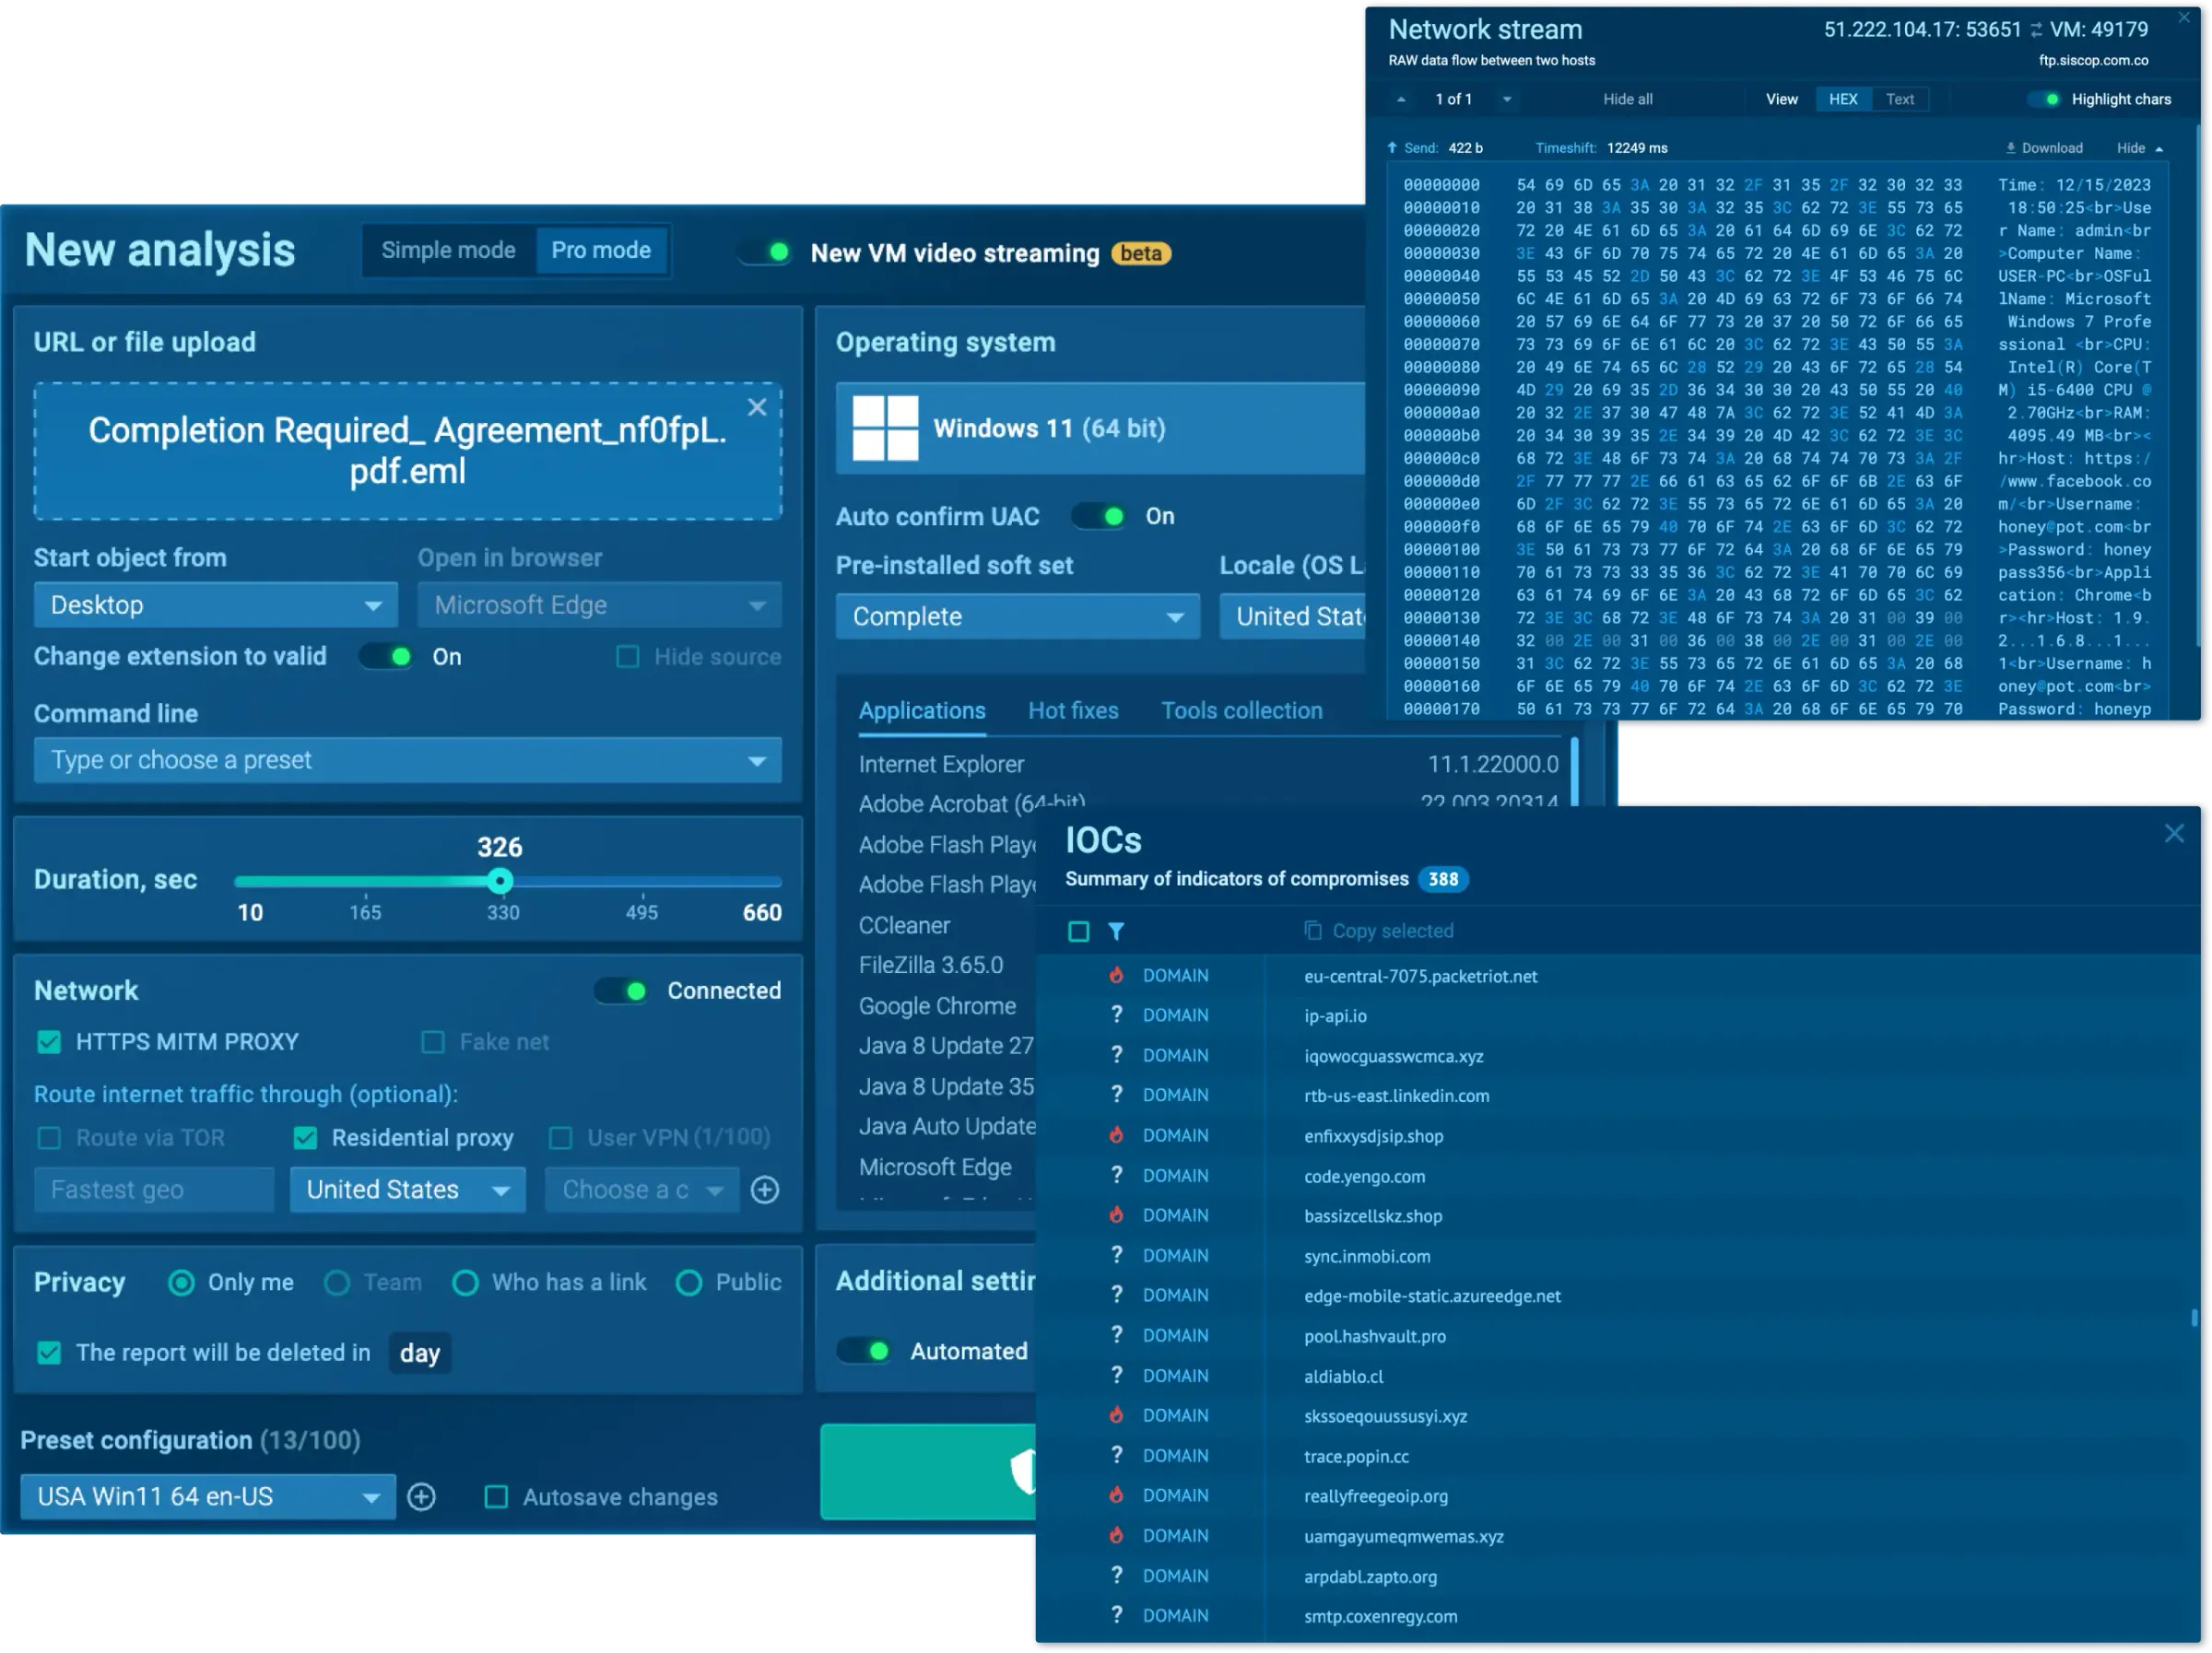Click the plus icon next to User VPN
This screenshot has width=2212, height=1653.
tap(765, 1189)
